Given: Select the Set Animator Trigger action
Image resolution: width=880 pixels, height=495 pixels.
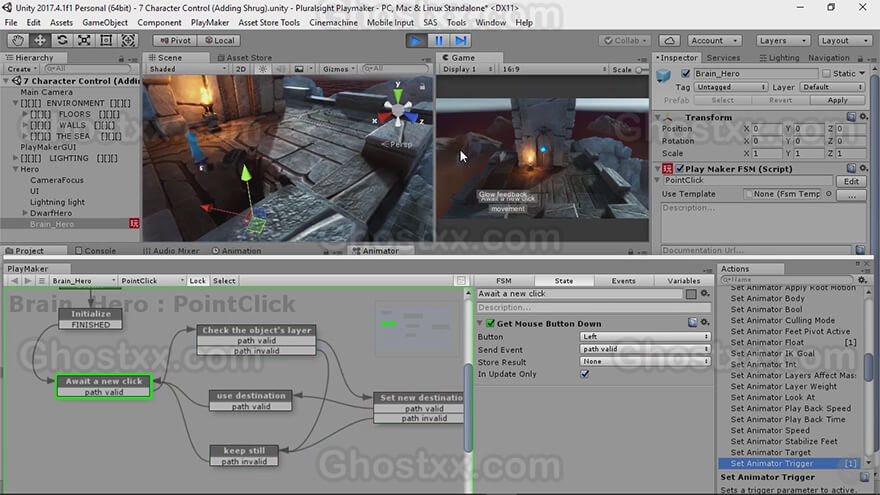Looking at the screenshot, I should pos(792,464).
